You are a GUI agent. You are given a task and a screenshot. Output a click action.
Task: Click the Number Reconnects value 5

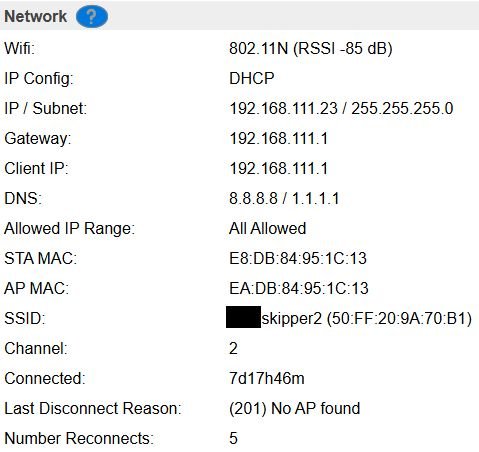(x=233, y=438)
